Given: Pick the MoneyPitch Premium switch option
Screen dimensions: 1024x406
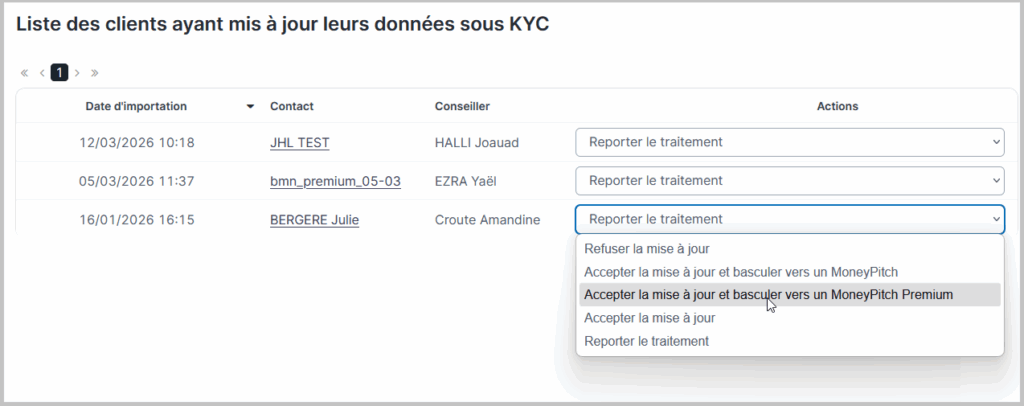Looking at the screenshot, I should 768,295.
